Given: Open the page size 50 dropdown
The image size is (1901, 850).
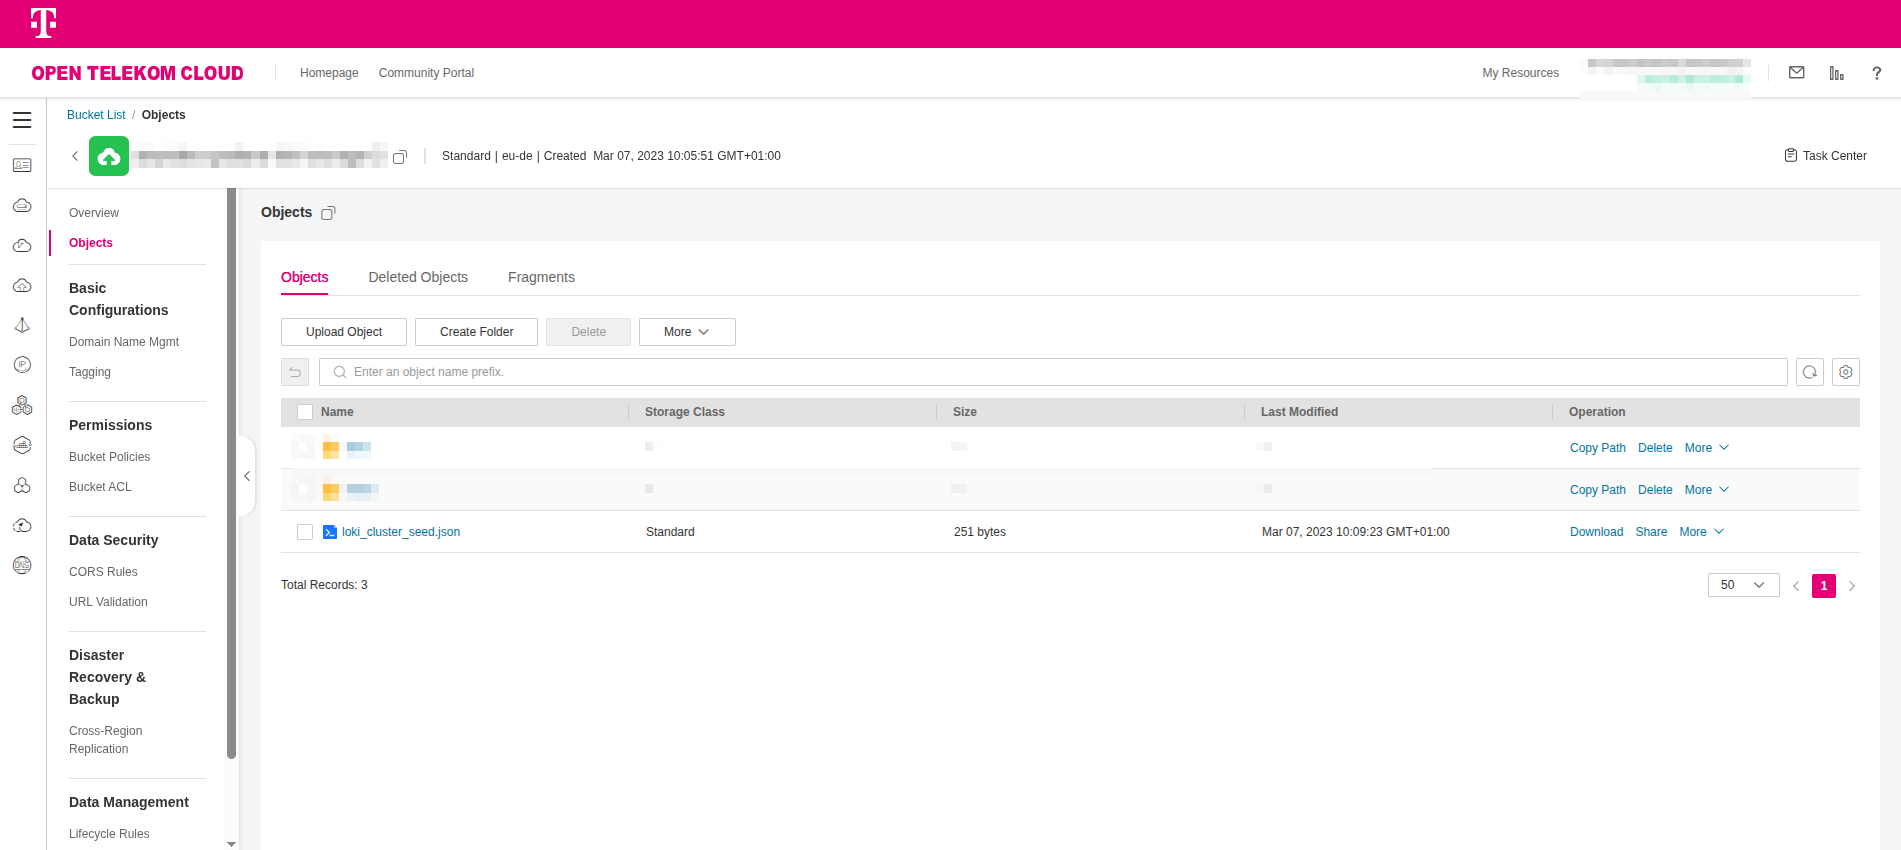Looking at the screenshot, I should 1743,585.
